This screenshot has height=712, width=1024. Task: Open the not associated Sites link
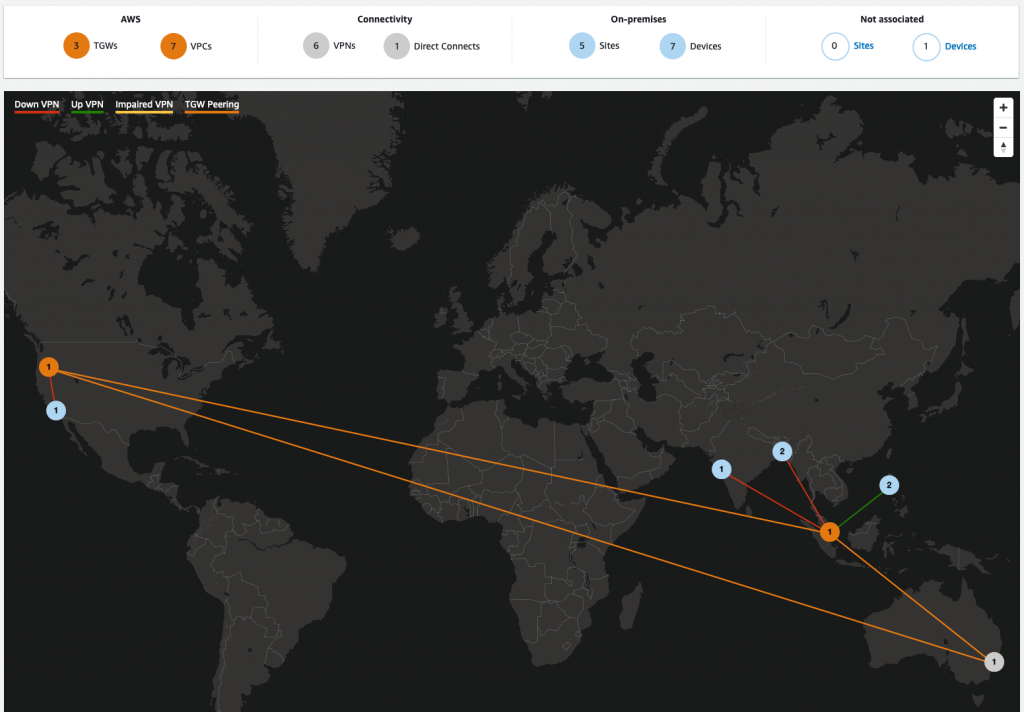click(x=863, y=46)
